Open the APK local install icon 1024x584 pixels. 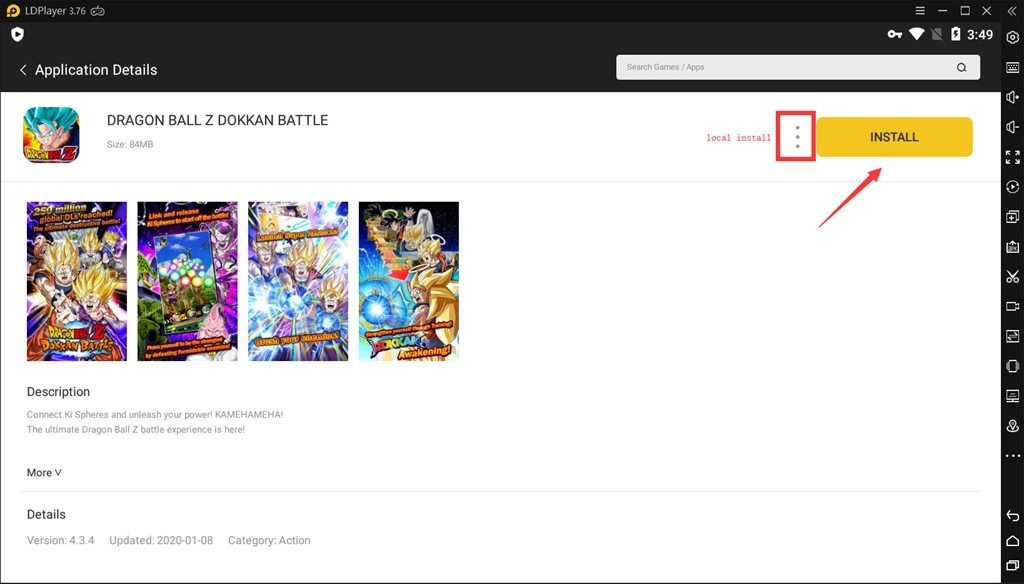click(x=1012, y=246)
